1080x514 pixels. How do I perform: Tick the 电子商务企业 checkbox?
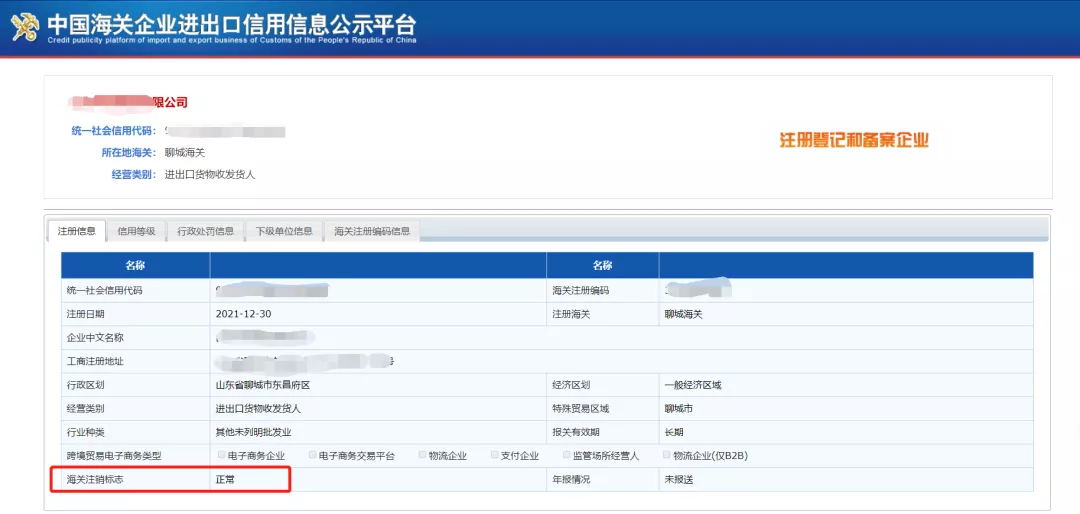221,455
